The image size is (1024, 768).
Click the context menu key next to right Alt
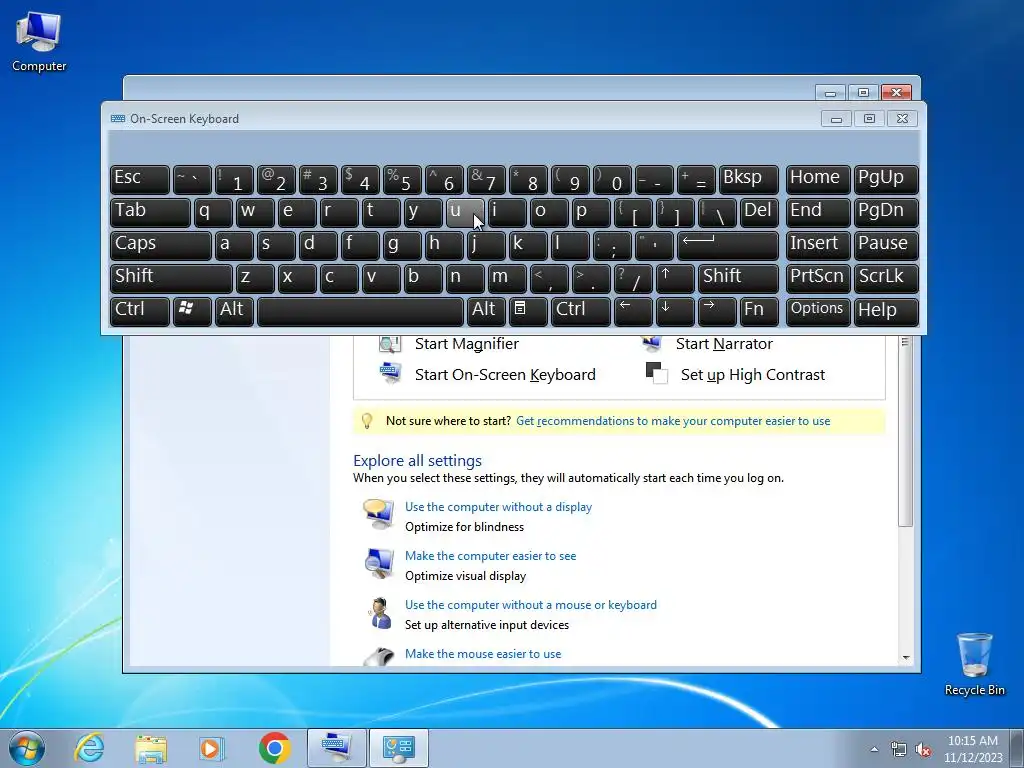(x=528, y=310)
